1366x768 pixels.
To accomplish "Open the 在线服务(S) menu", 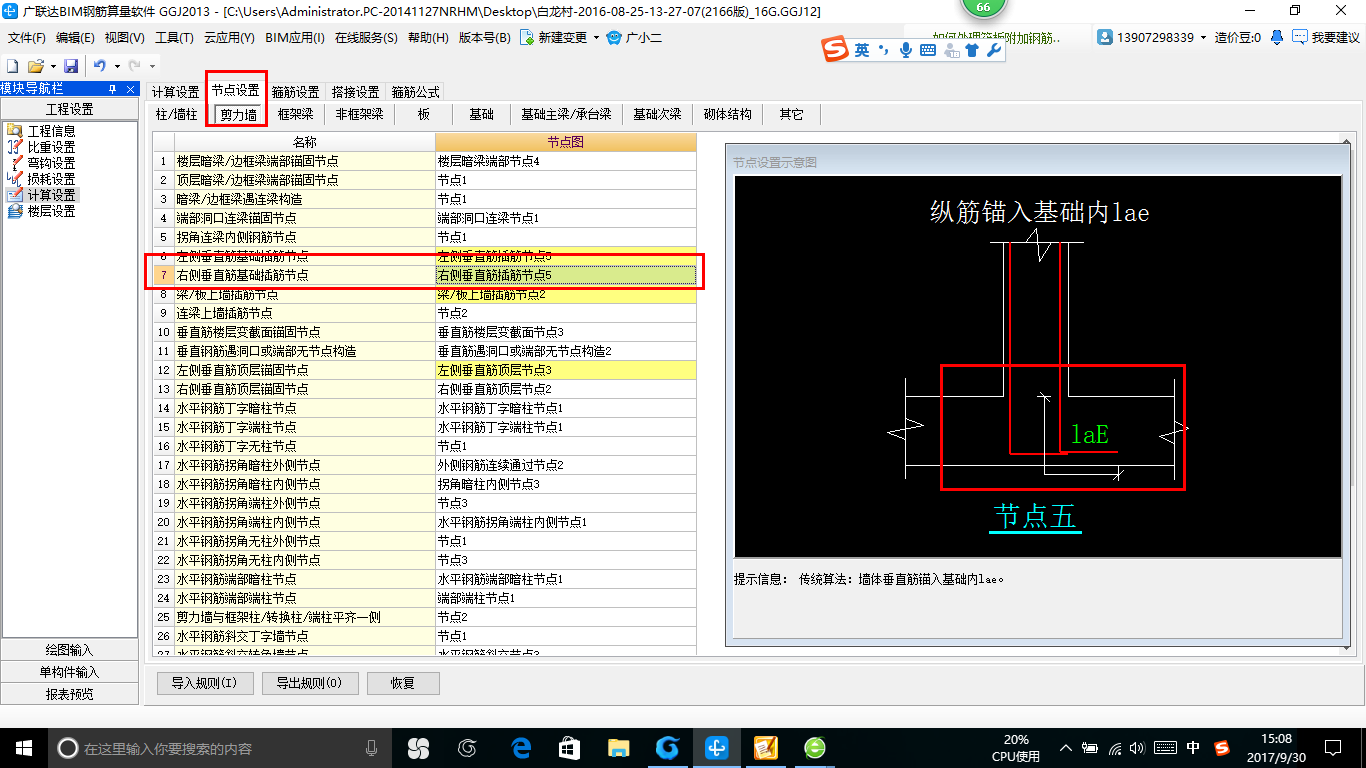I will pos(366,38).
